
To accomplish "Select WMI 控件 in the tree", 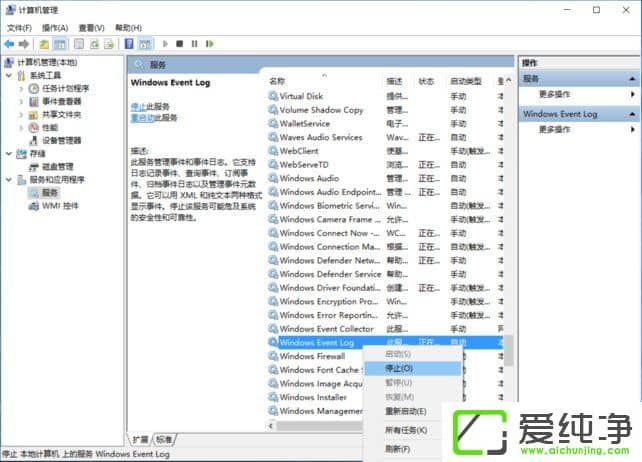I will [60, 206].
